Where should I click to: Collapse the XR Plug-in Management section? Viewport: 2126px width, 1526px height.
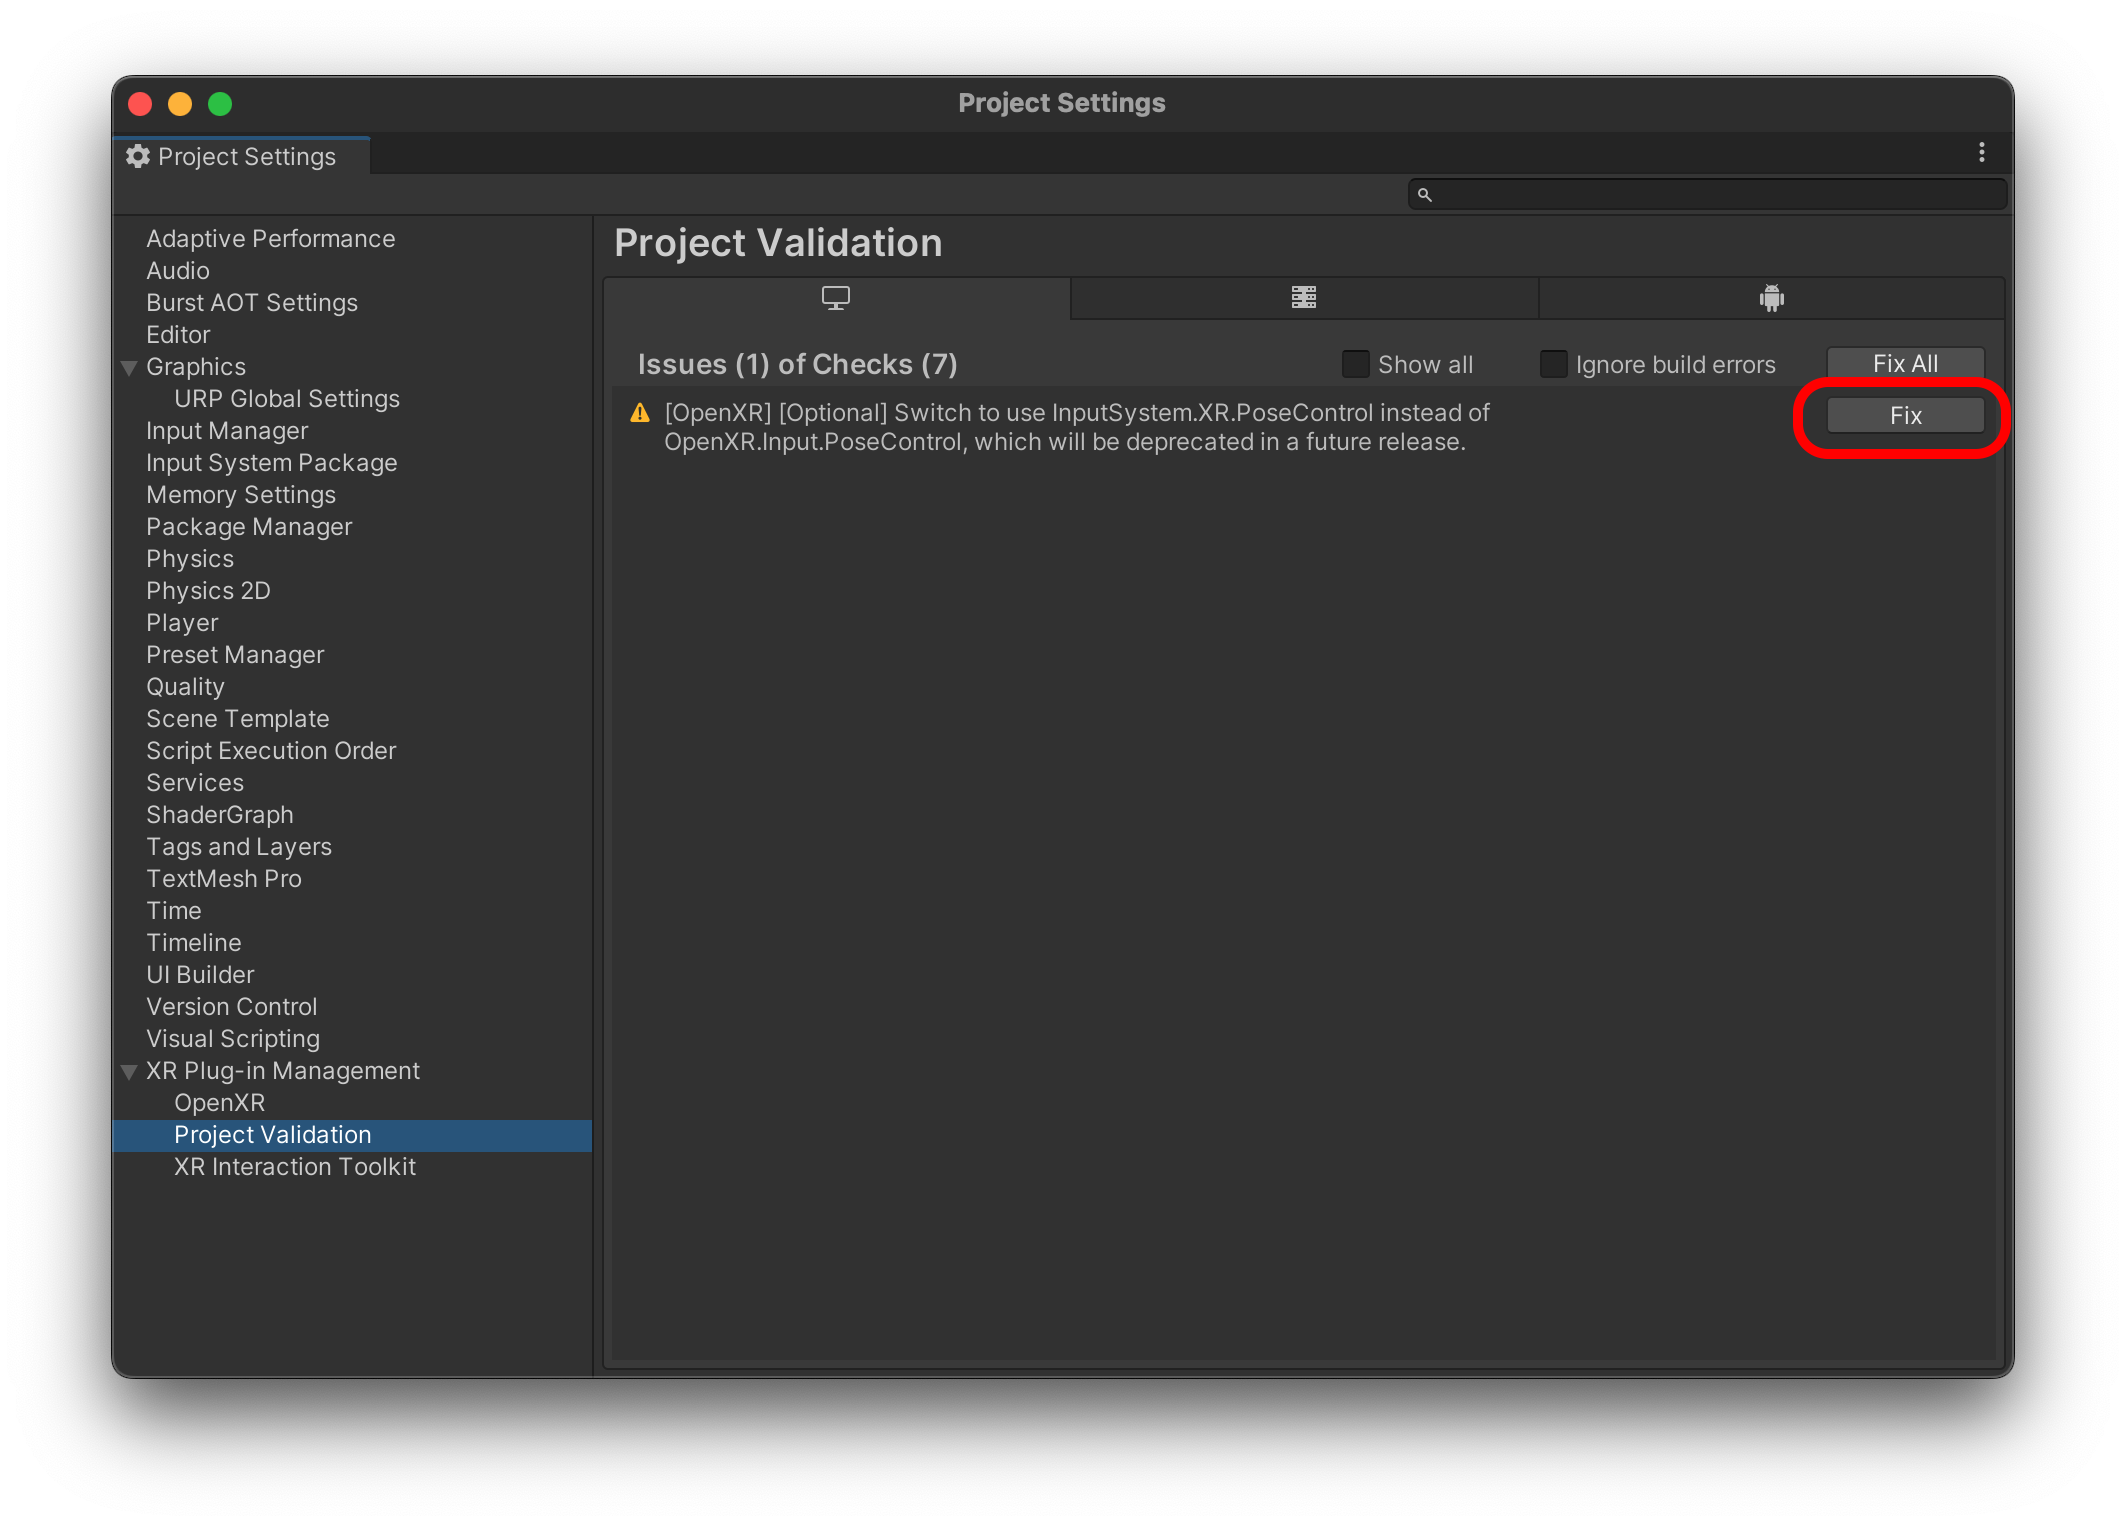(129, 1072)
